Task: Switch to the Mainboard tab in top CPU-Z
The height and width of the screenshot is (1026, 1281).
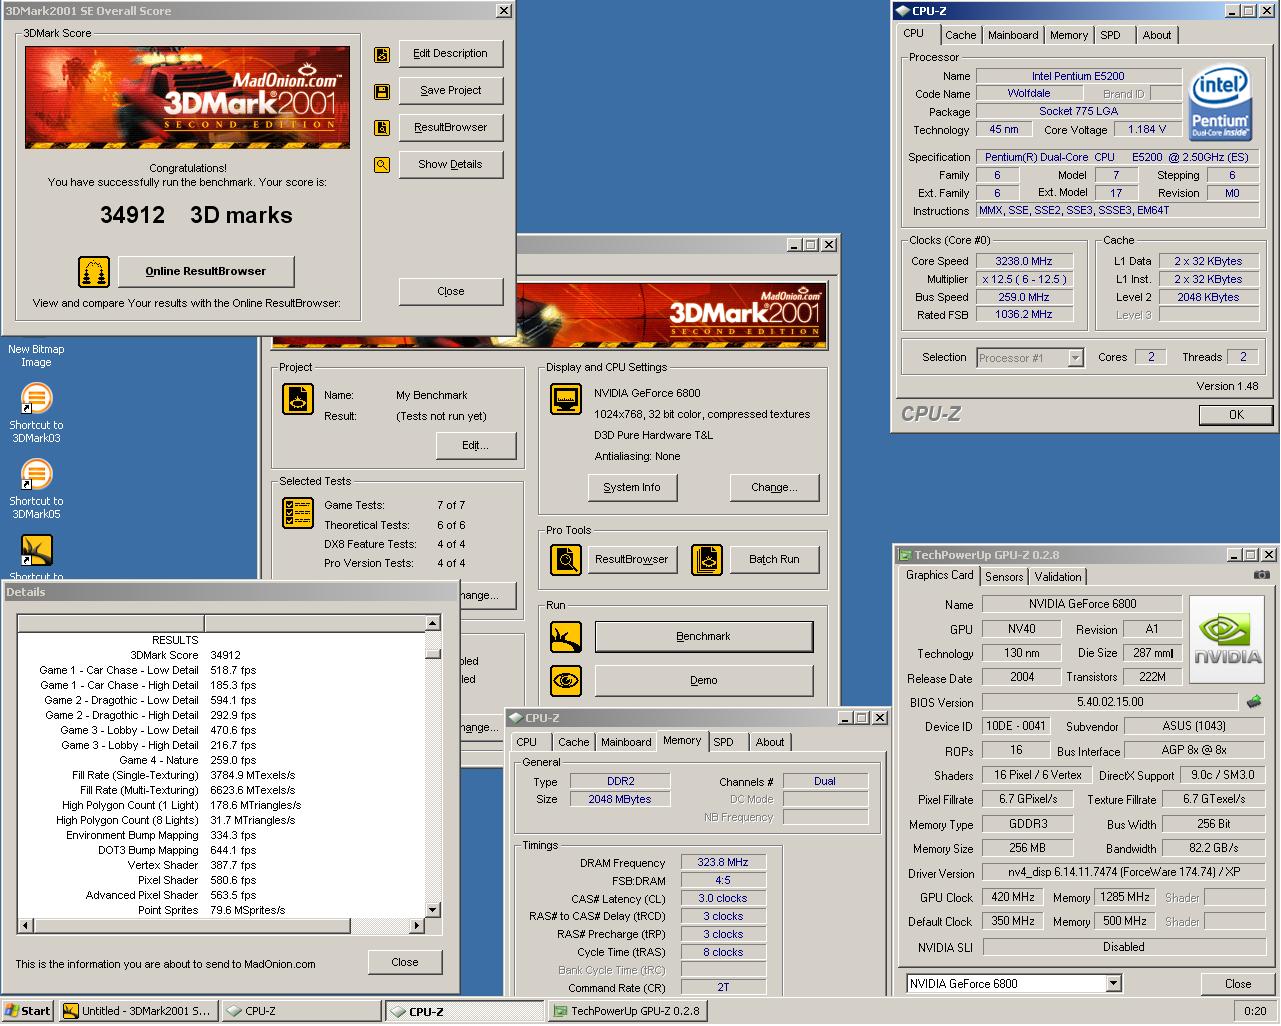Action: click(1013, 35)
